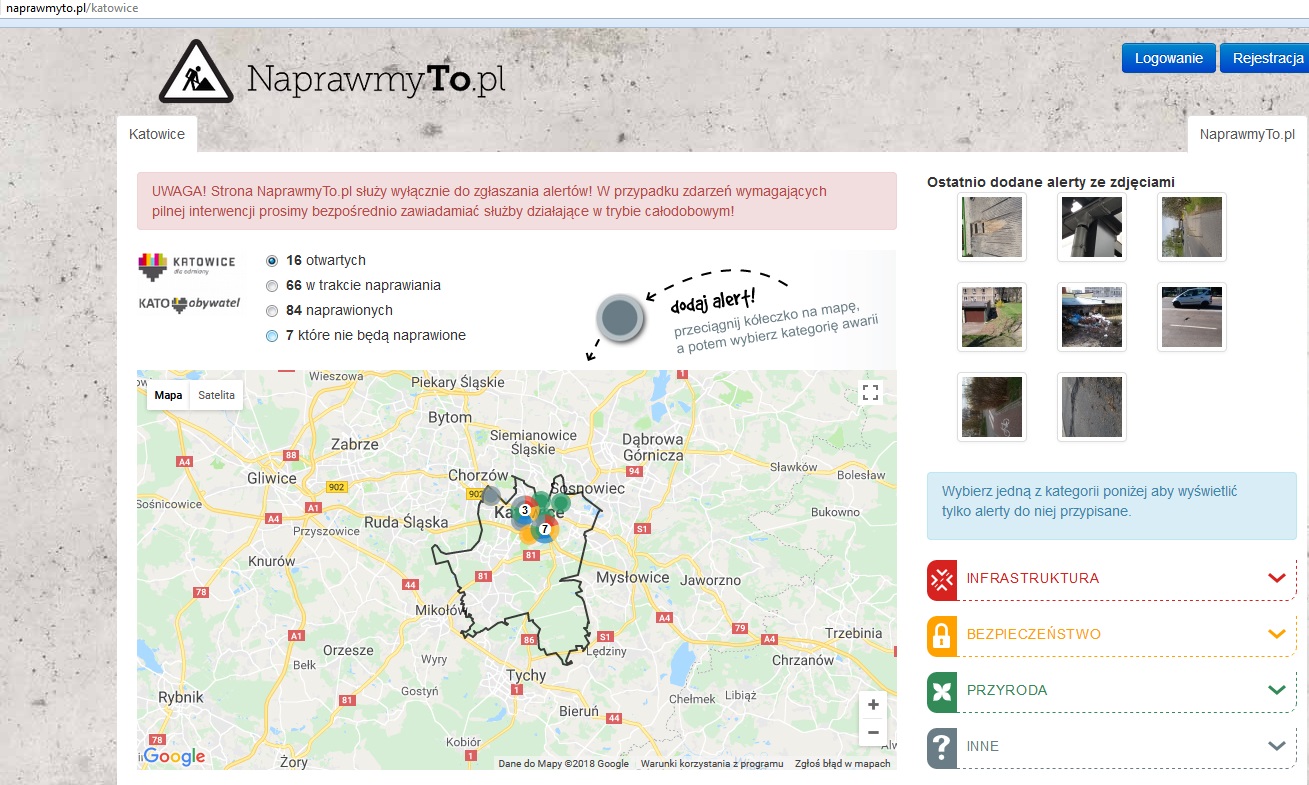Select the 16 otwartych radio button

click(272, 261)
